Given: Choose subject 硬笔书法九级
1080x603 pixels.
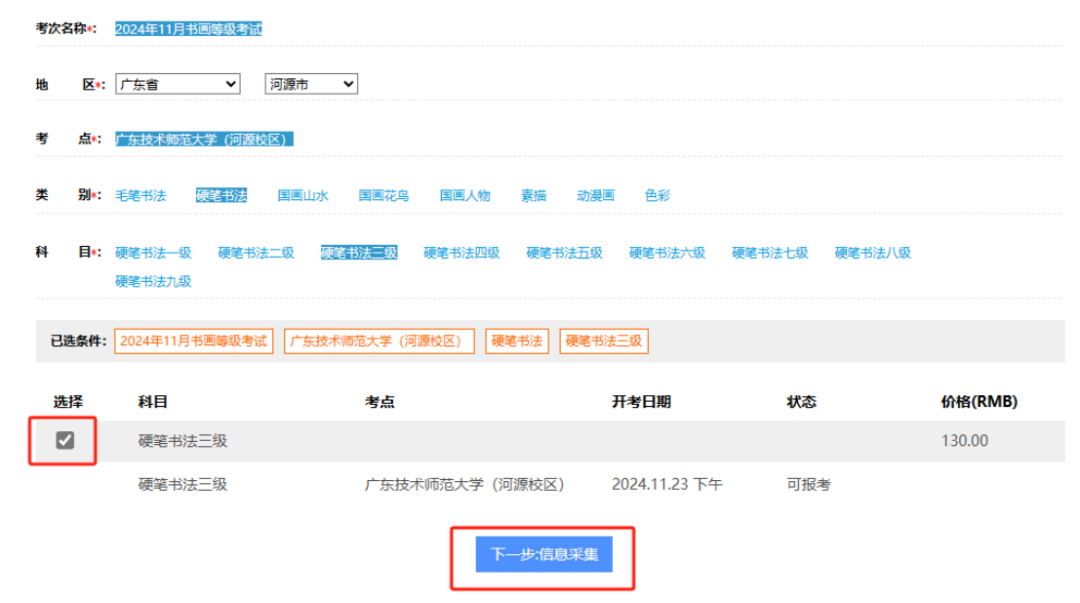Looking at the screenshot, I should point(153,281).
